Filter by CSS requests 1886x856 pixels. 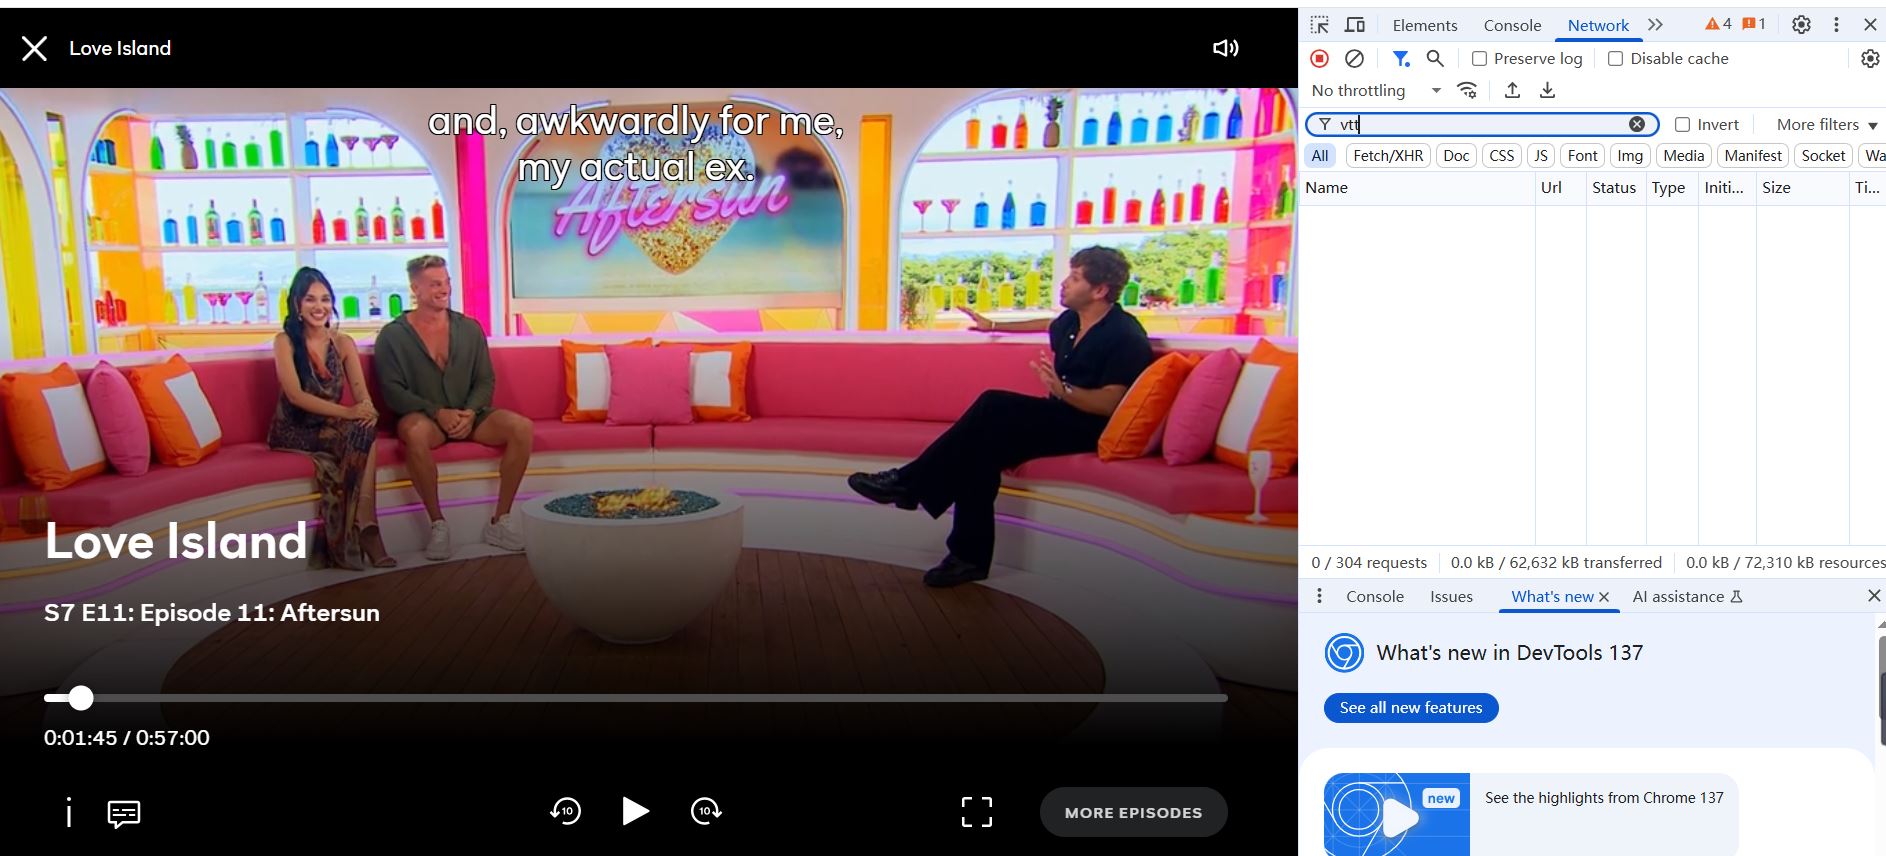(1502, 156)
